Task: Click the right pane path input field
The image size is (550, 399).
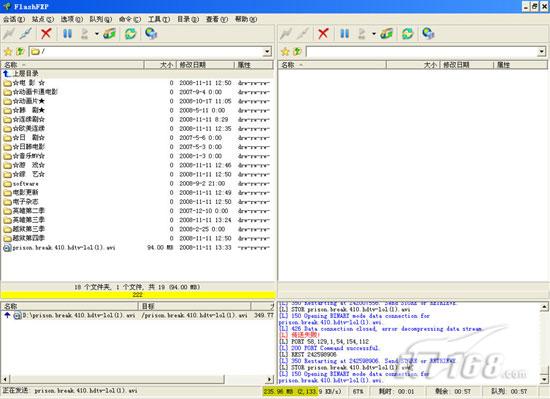Action: tap(422, 52)
